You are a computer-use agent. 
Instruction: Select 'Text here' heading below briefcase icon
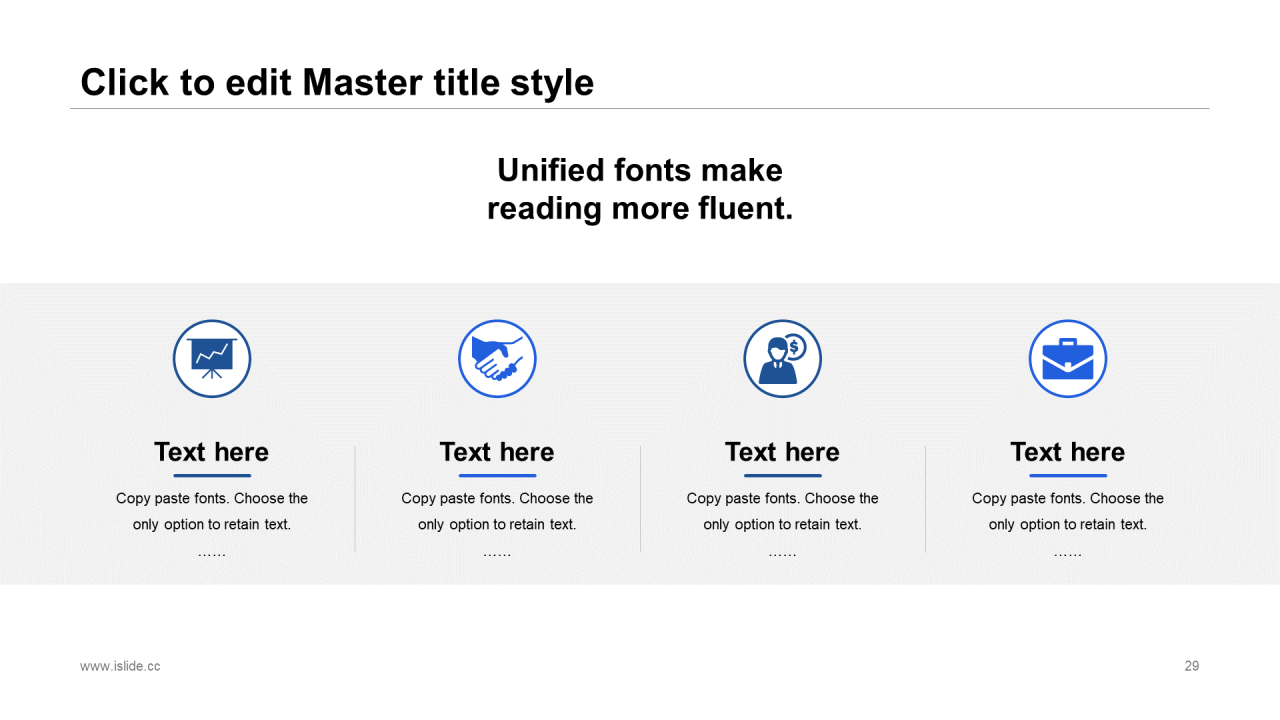point(1068,452)
